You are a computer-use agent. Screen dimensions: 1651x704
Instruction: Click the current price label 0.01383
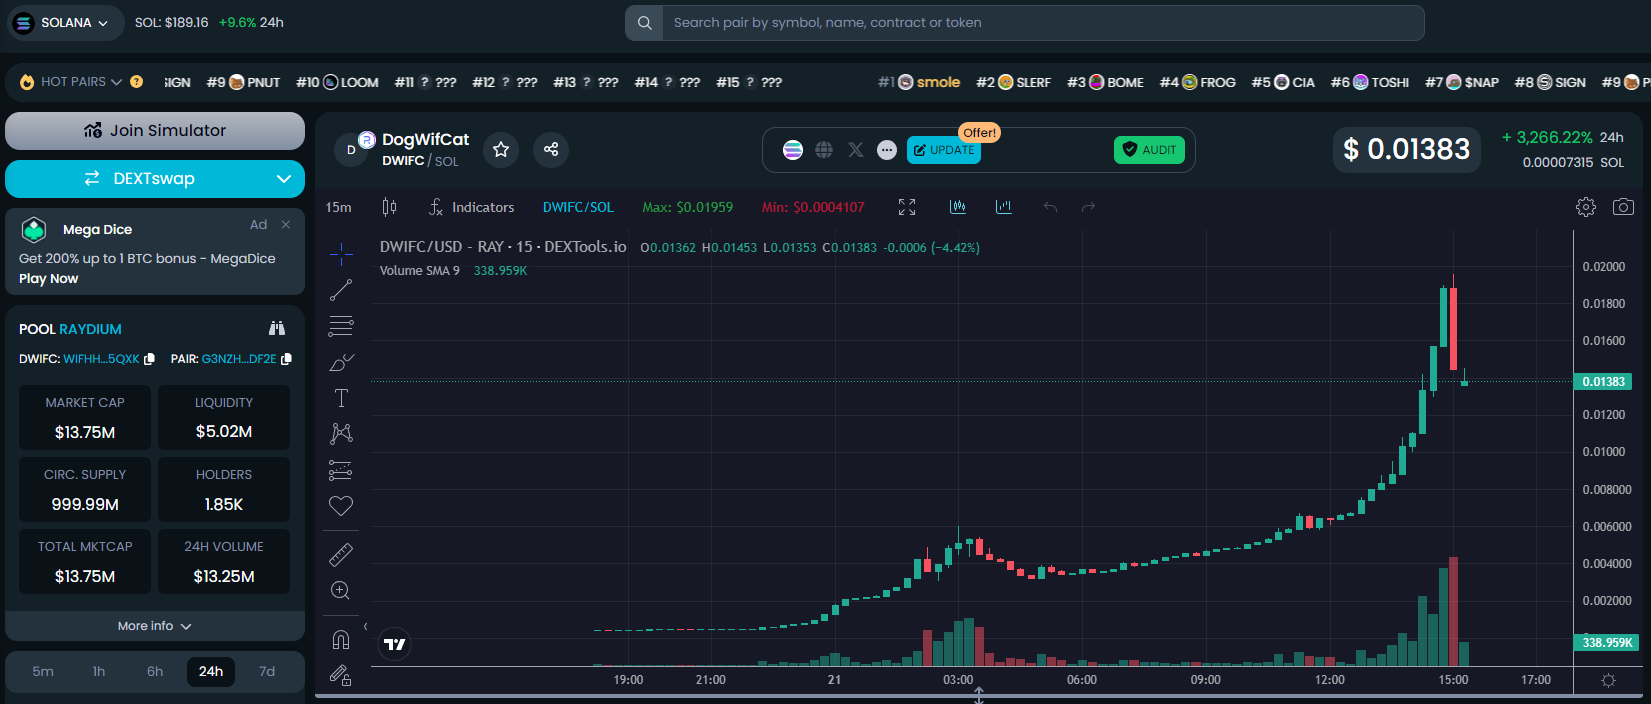(1603, 381)
